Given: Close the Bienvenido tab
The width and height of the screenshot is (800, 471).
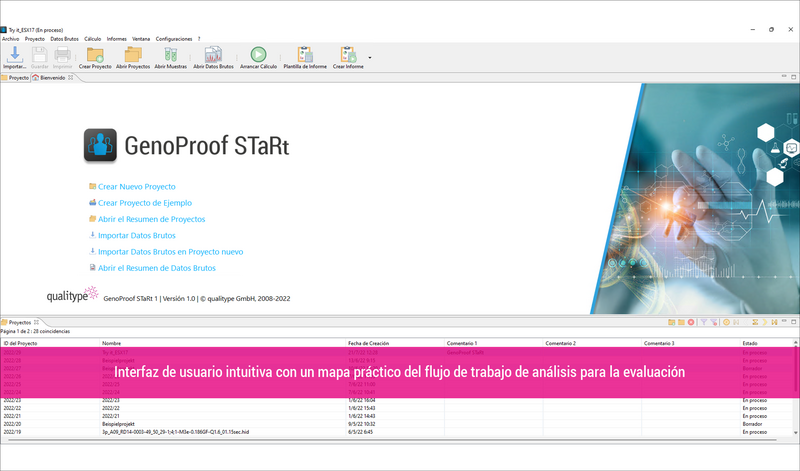Looking at the screenshot, I should (x=71, y=78).
